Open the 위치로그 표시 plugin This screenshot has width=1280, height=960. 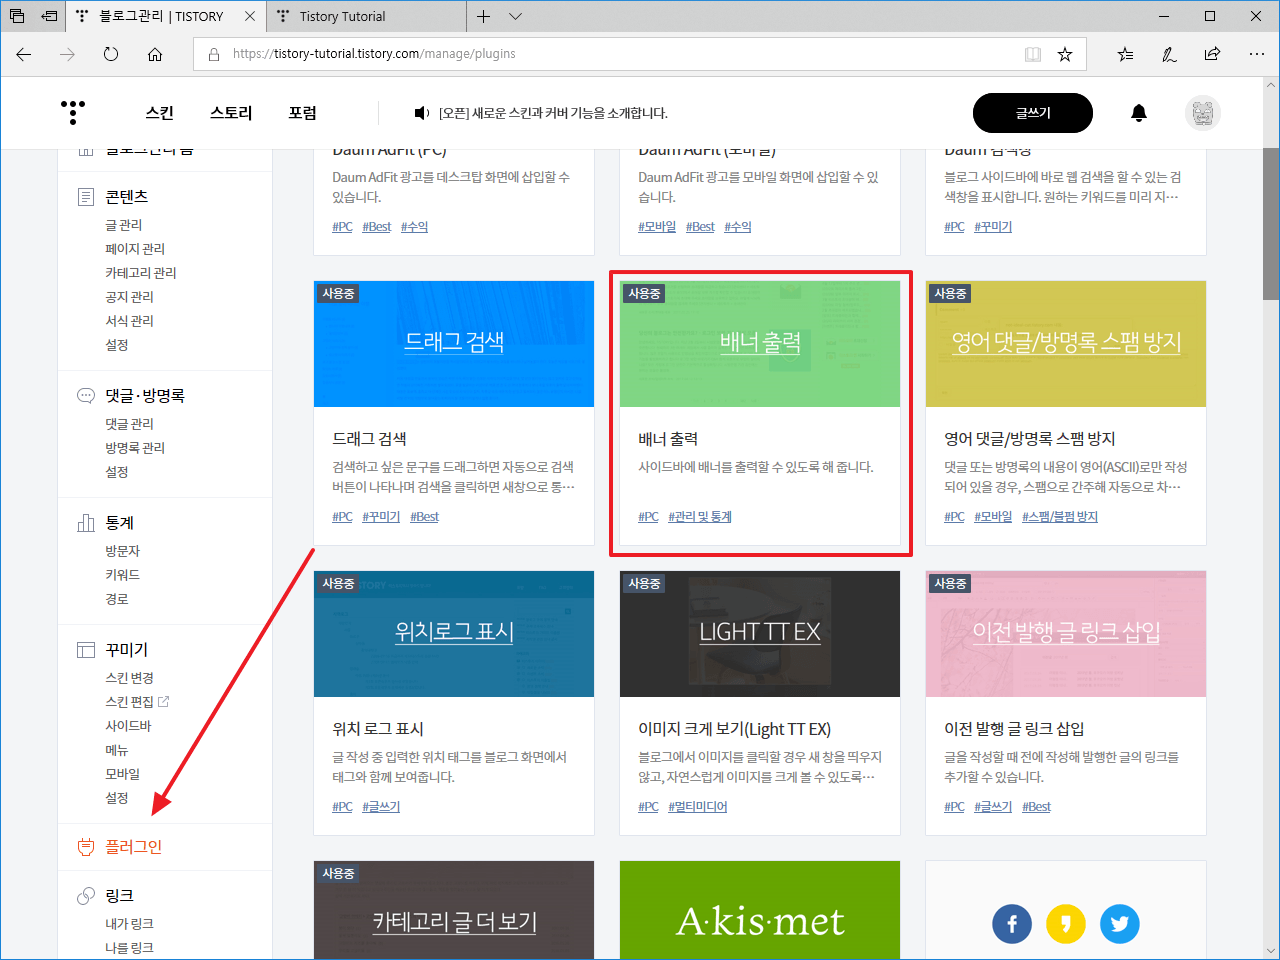(x=454, y=703)
